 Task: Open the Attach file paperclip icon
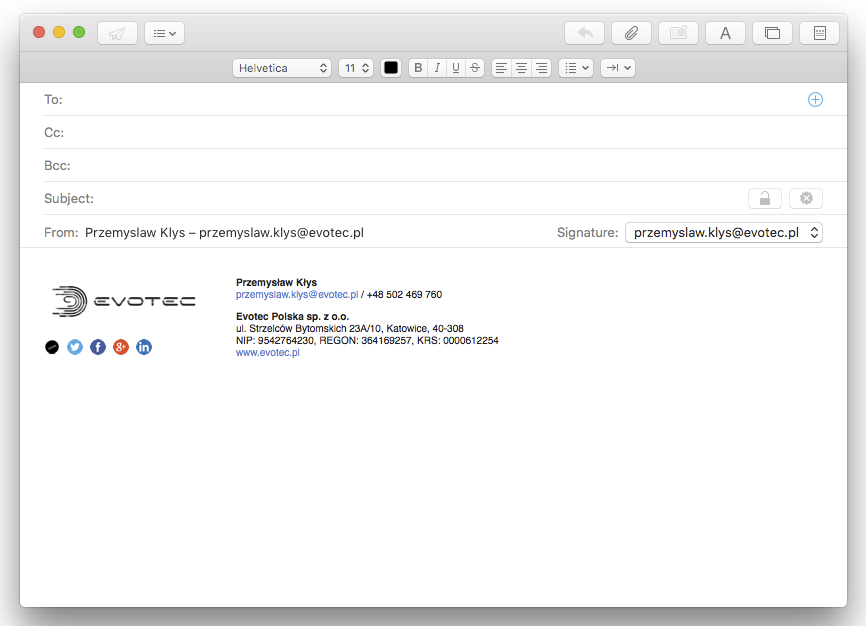click(631, 32)
